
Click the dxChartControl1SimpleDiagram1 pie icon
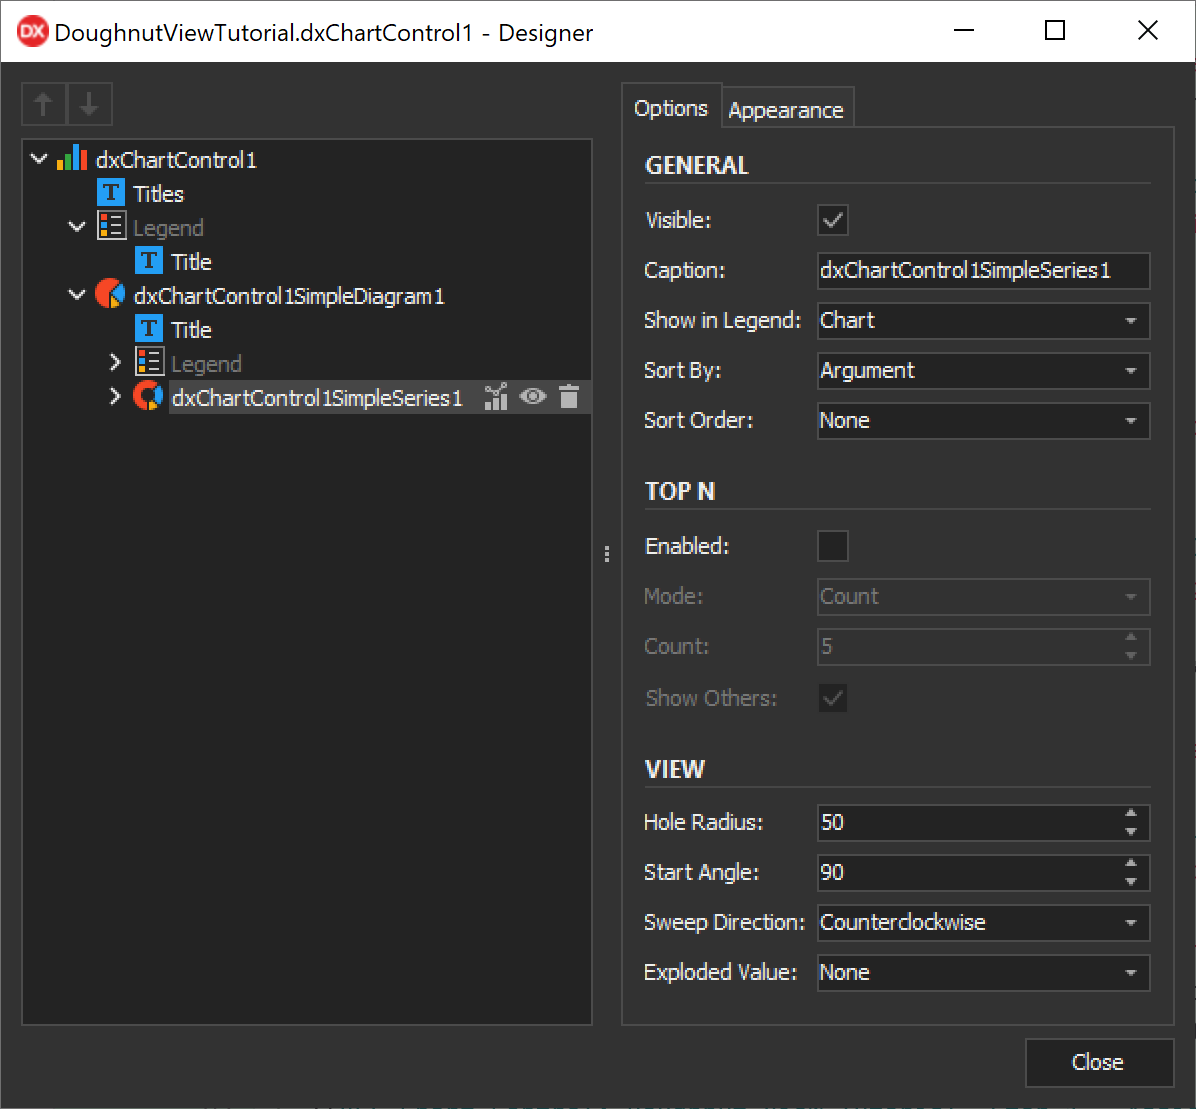(x=110, y=295)
